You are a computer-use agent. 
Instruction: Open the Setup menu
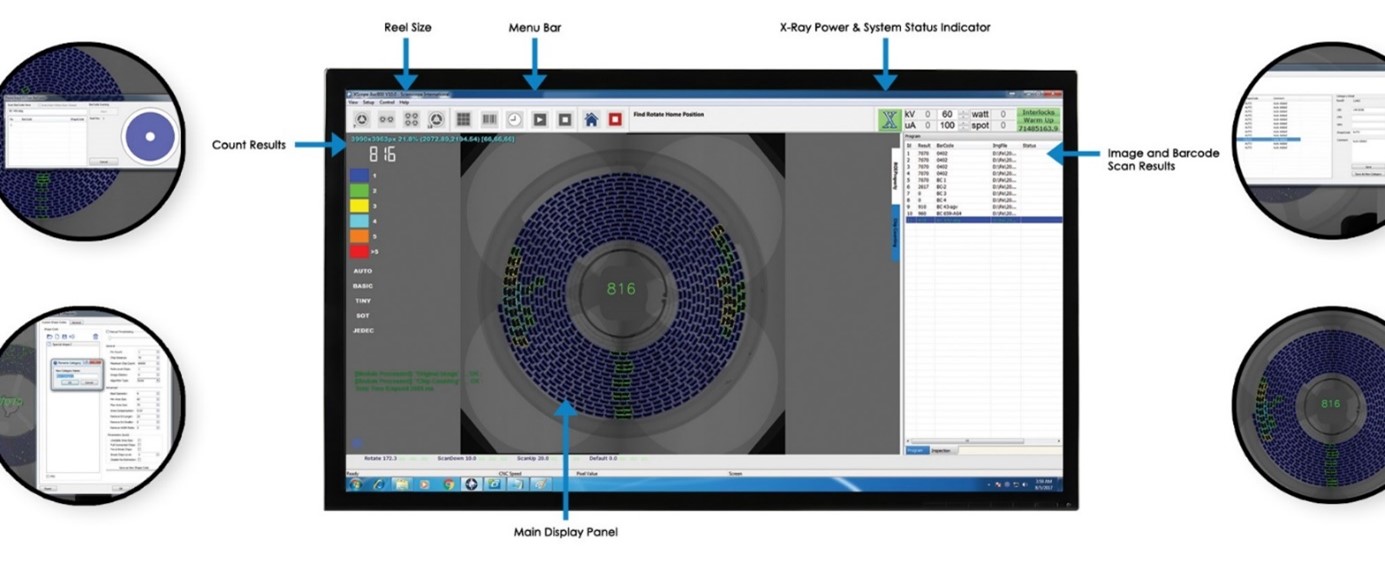pyautogui.click(x=368, y=102)
